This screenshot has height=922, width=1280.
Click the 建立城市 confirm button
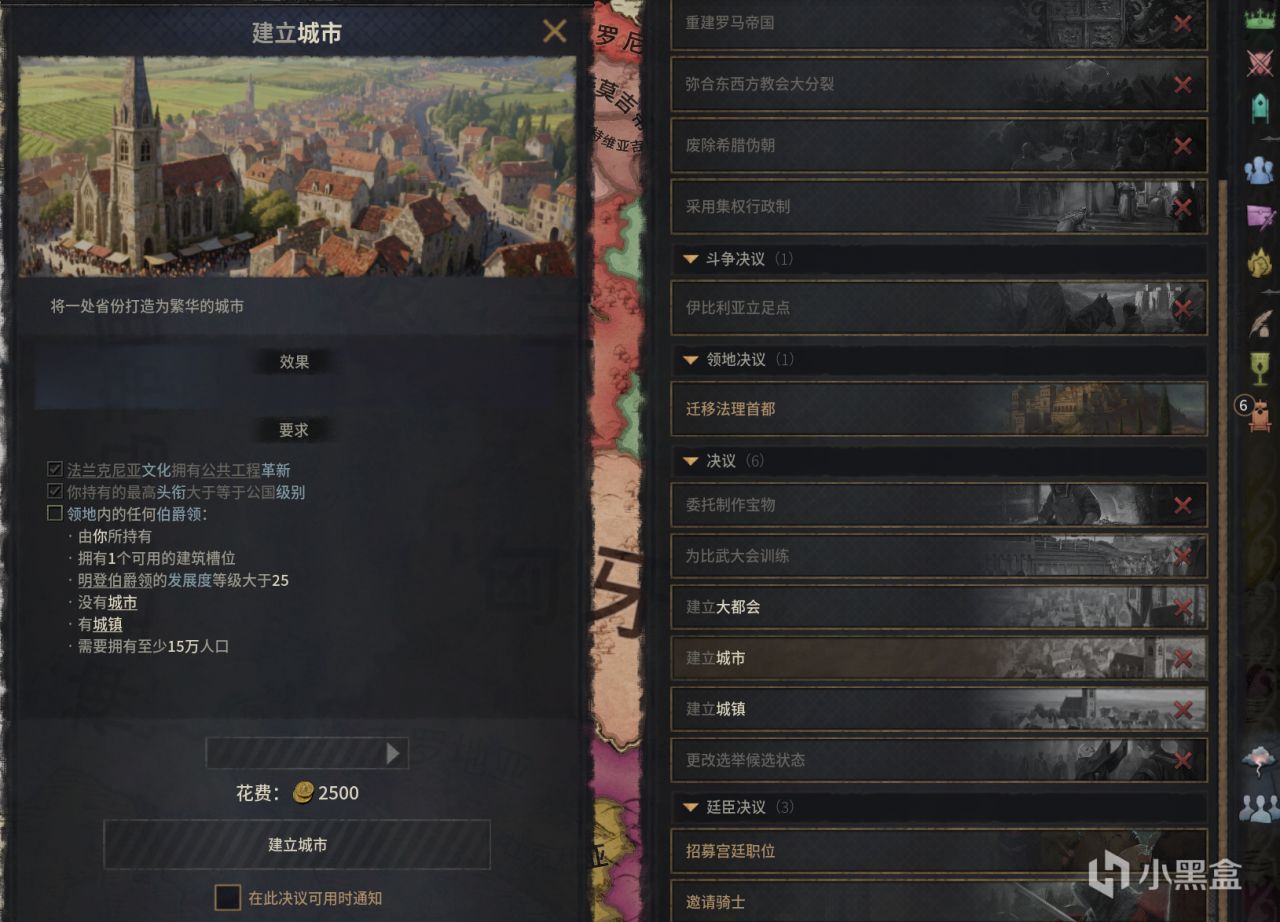click(297, 845)
